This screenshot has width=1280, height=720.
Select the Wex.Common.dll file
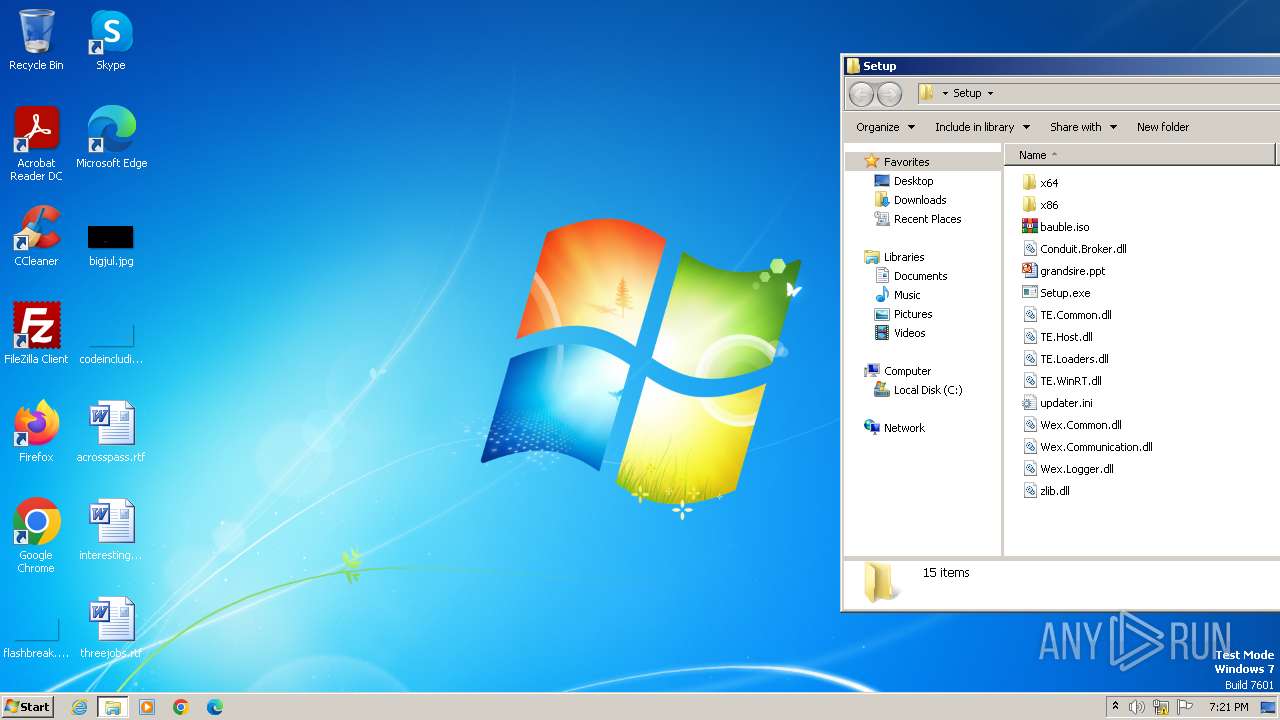pyautogui.click(x=1080, y=425)
